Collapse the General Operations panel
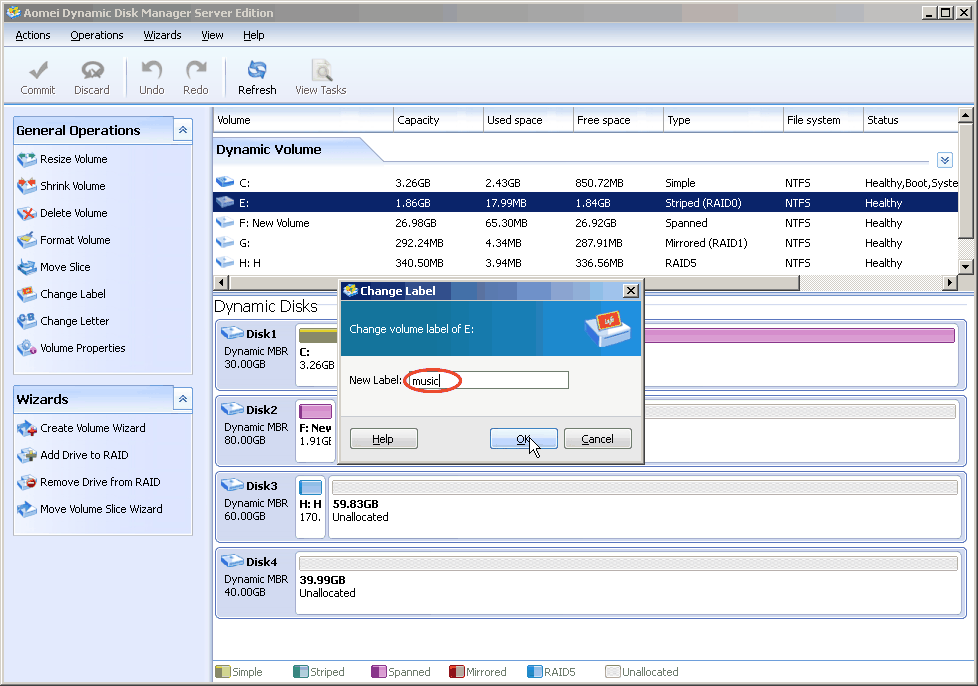 coord(182,130)
